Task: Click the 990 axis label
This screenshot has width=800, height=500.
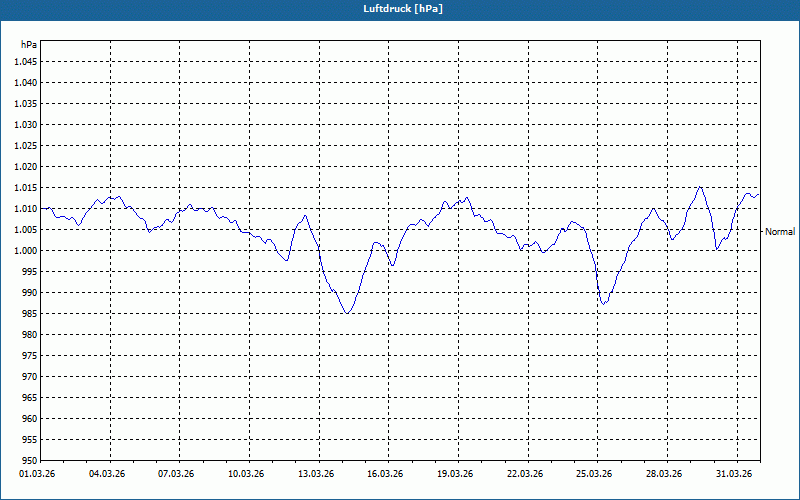Action: [x=30, y=293]
